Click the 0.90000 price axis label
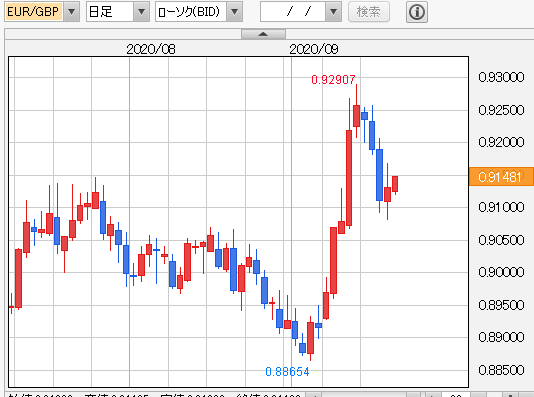The image size is (534, 397). coord(501,272)
